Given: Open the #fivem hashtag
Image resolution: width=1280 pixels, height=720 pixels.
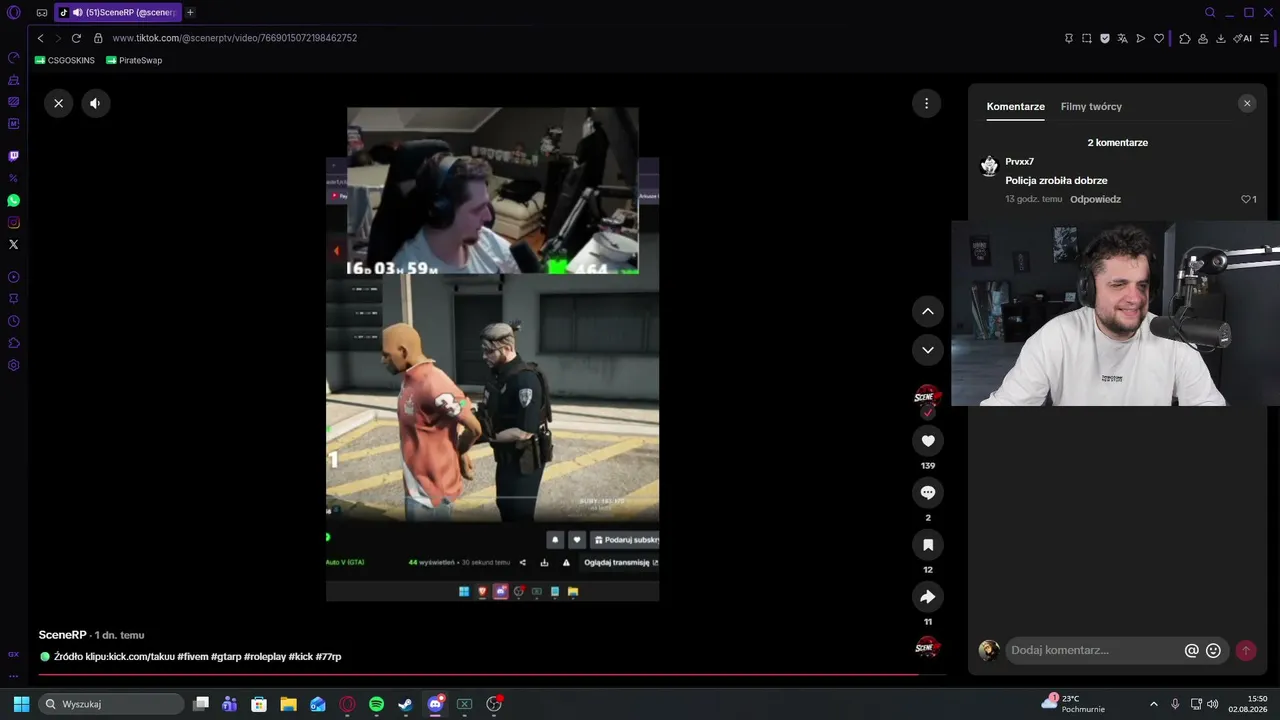Looking at the screenshot, I should click(x=193, y=657).
